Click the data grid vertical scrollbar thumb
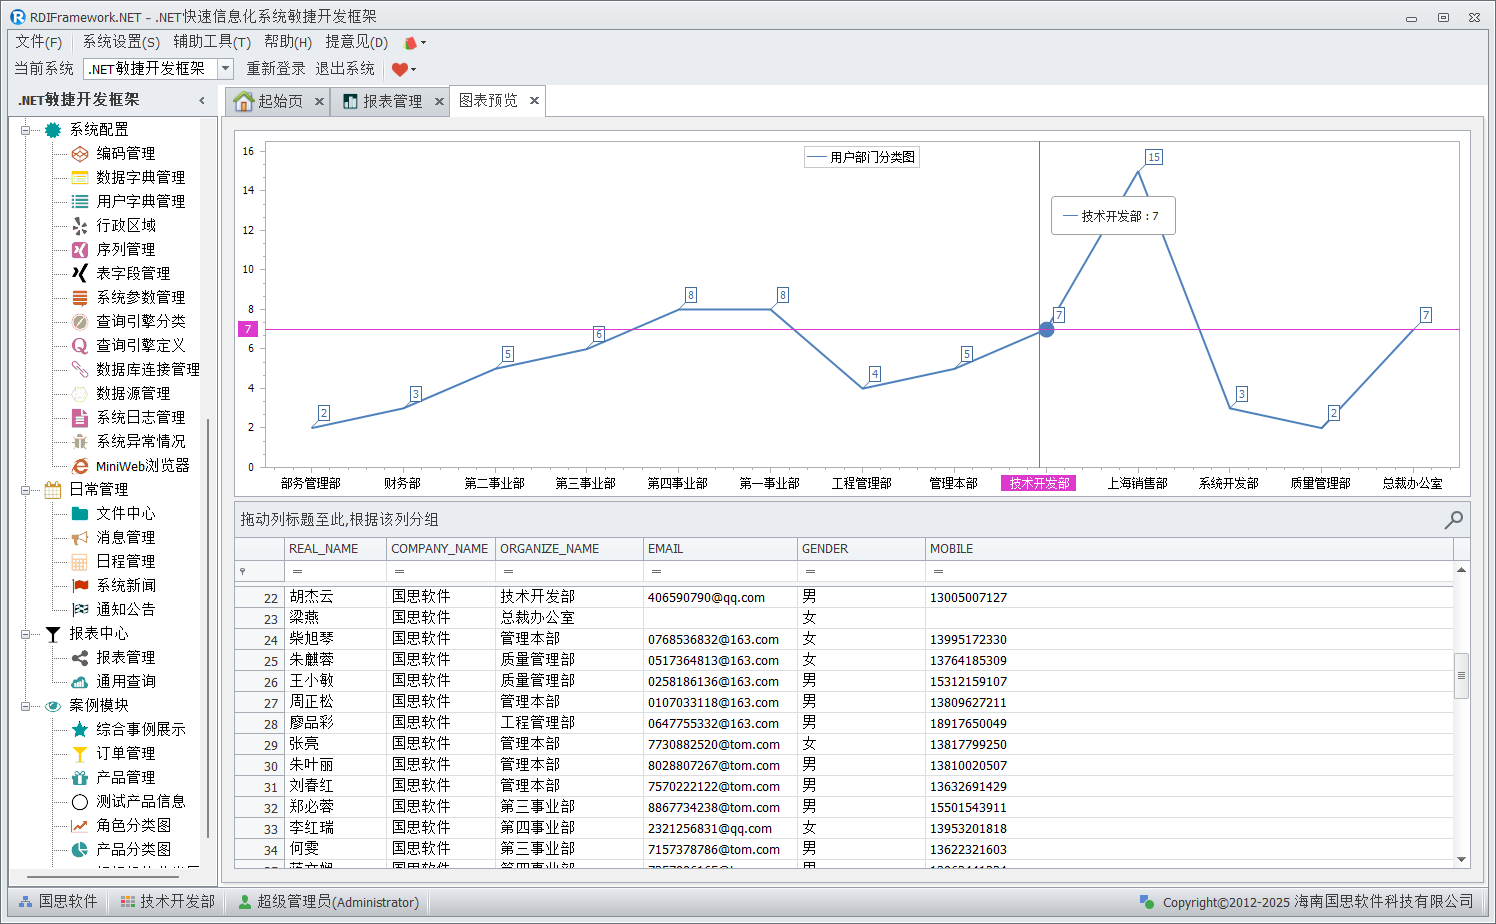The image size is (1496, 924). pyautogui.click(x=1461, y=675)
